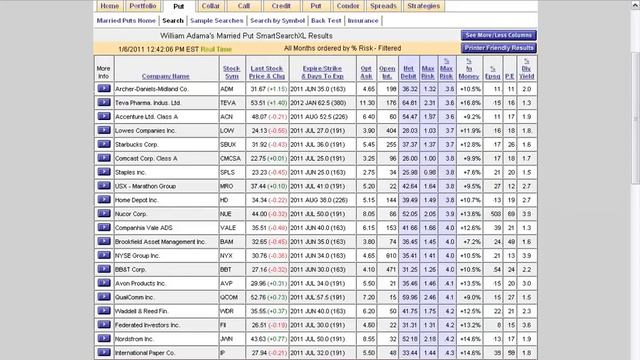Click scrollbar up arrow at top
Screen dimensions: 640x360
pyautogui.click(x=636, y=4)
